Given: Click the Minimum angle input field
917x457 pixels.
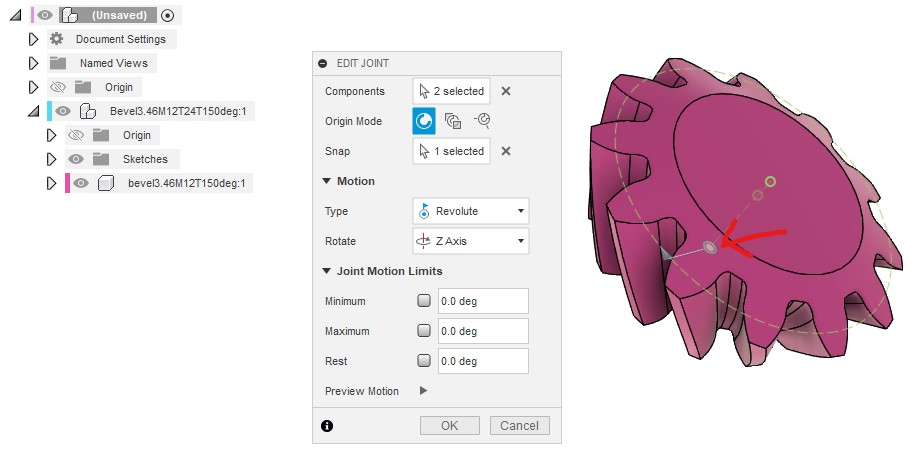Looking at the screenshot, I should (482, 301).
